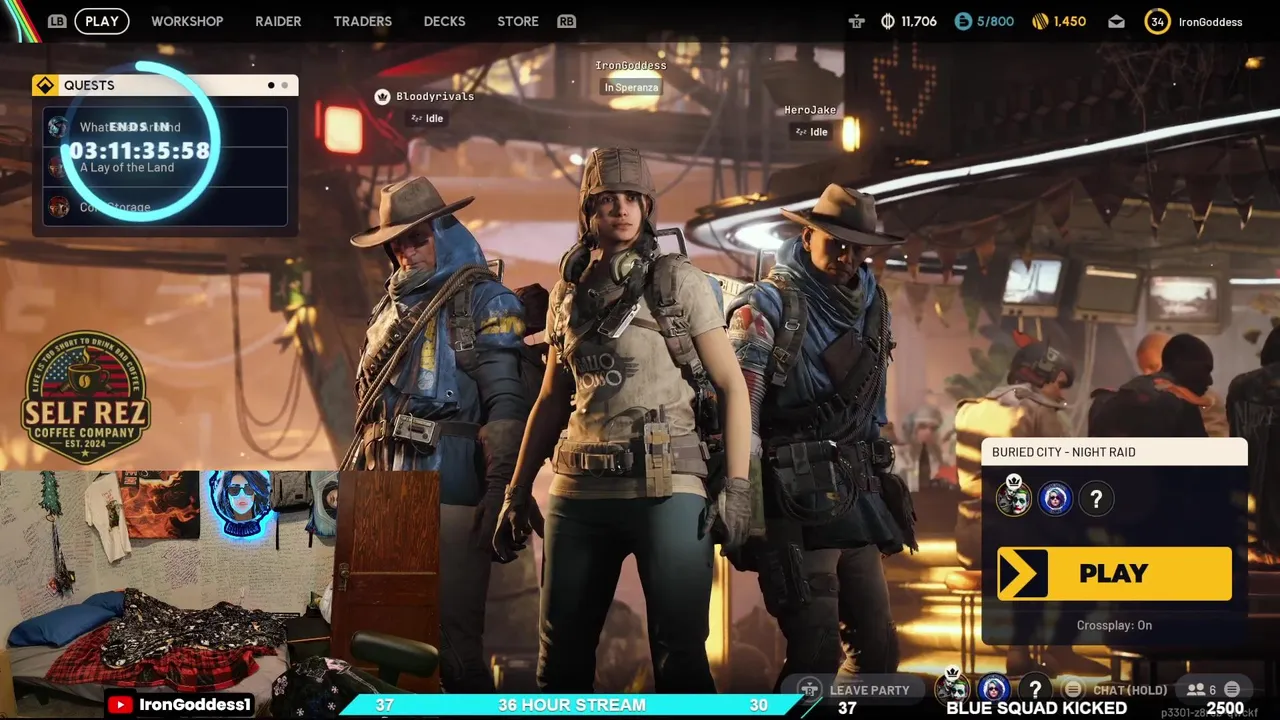Click the Joker avatar in bottom party bar
Image resolution: width=1280 pixels, height=720 pixels.
pyautogui.click(x=953, y=688)
